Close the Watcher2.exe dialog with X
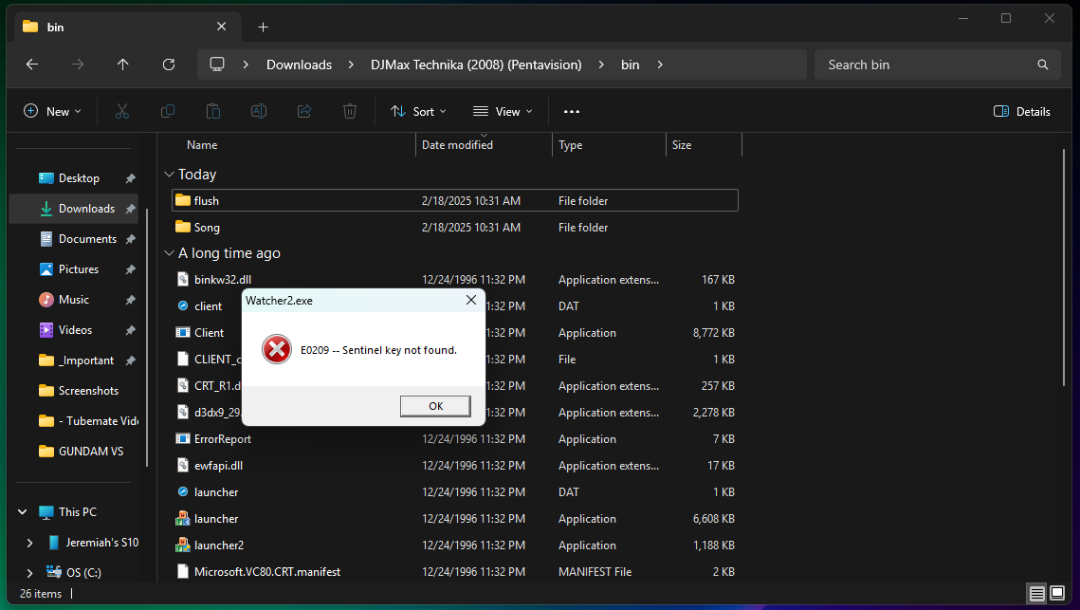This screenshot has height=610, width=1080. pos(471,300)
